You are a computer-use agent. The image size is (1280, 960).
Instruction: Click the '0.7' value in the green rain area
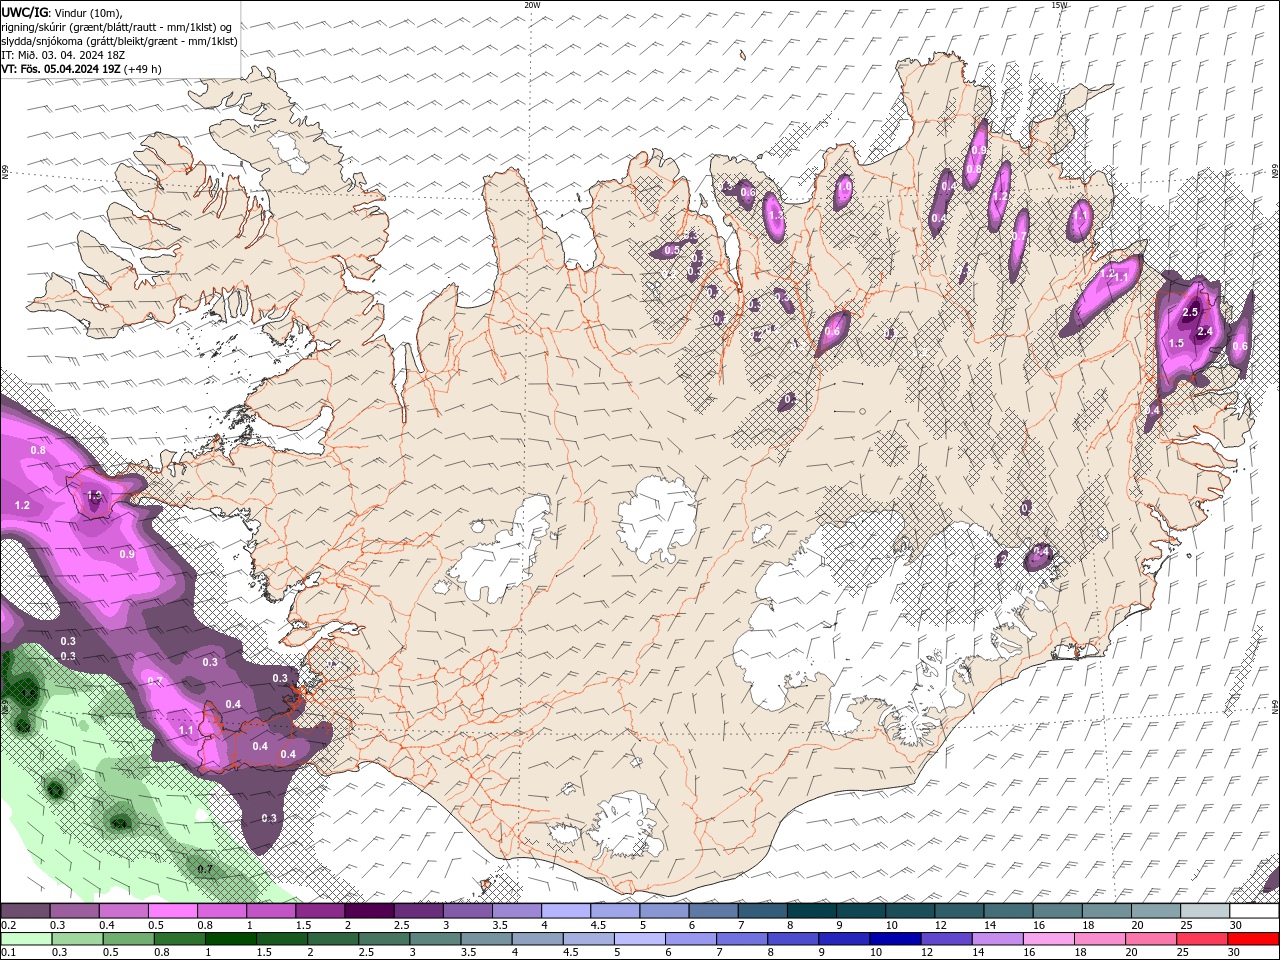click(205, 869)
